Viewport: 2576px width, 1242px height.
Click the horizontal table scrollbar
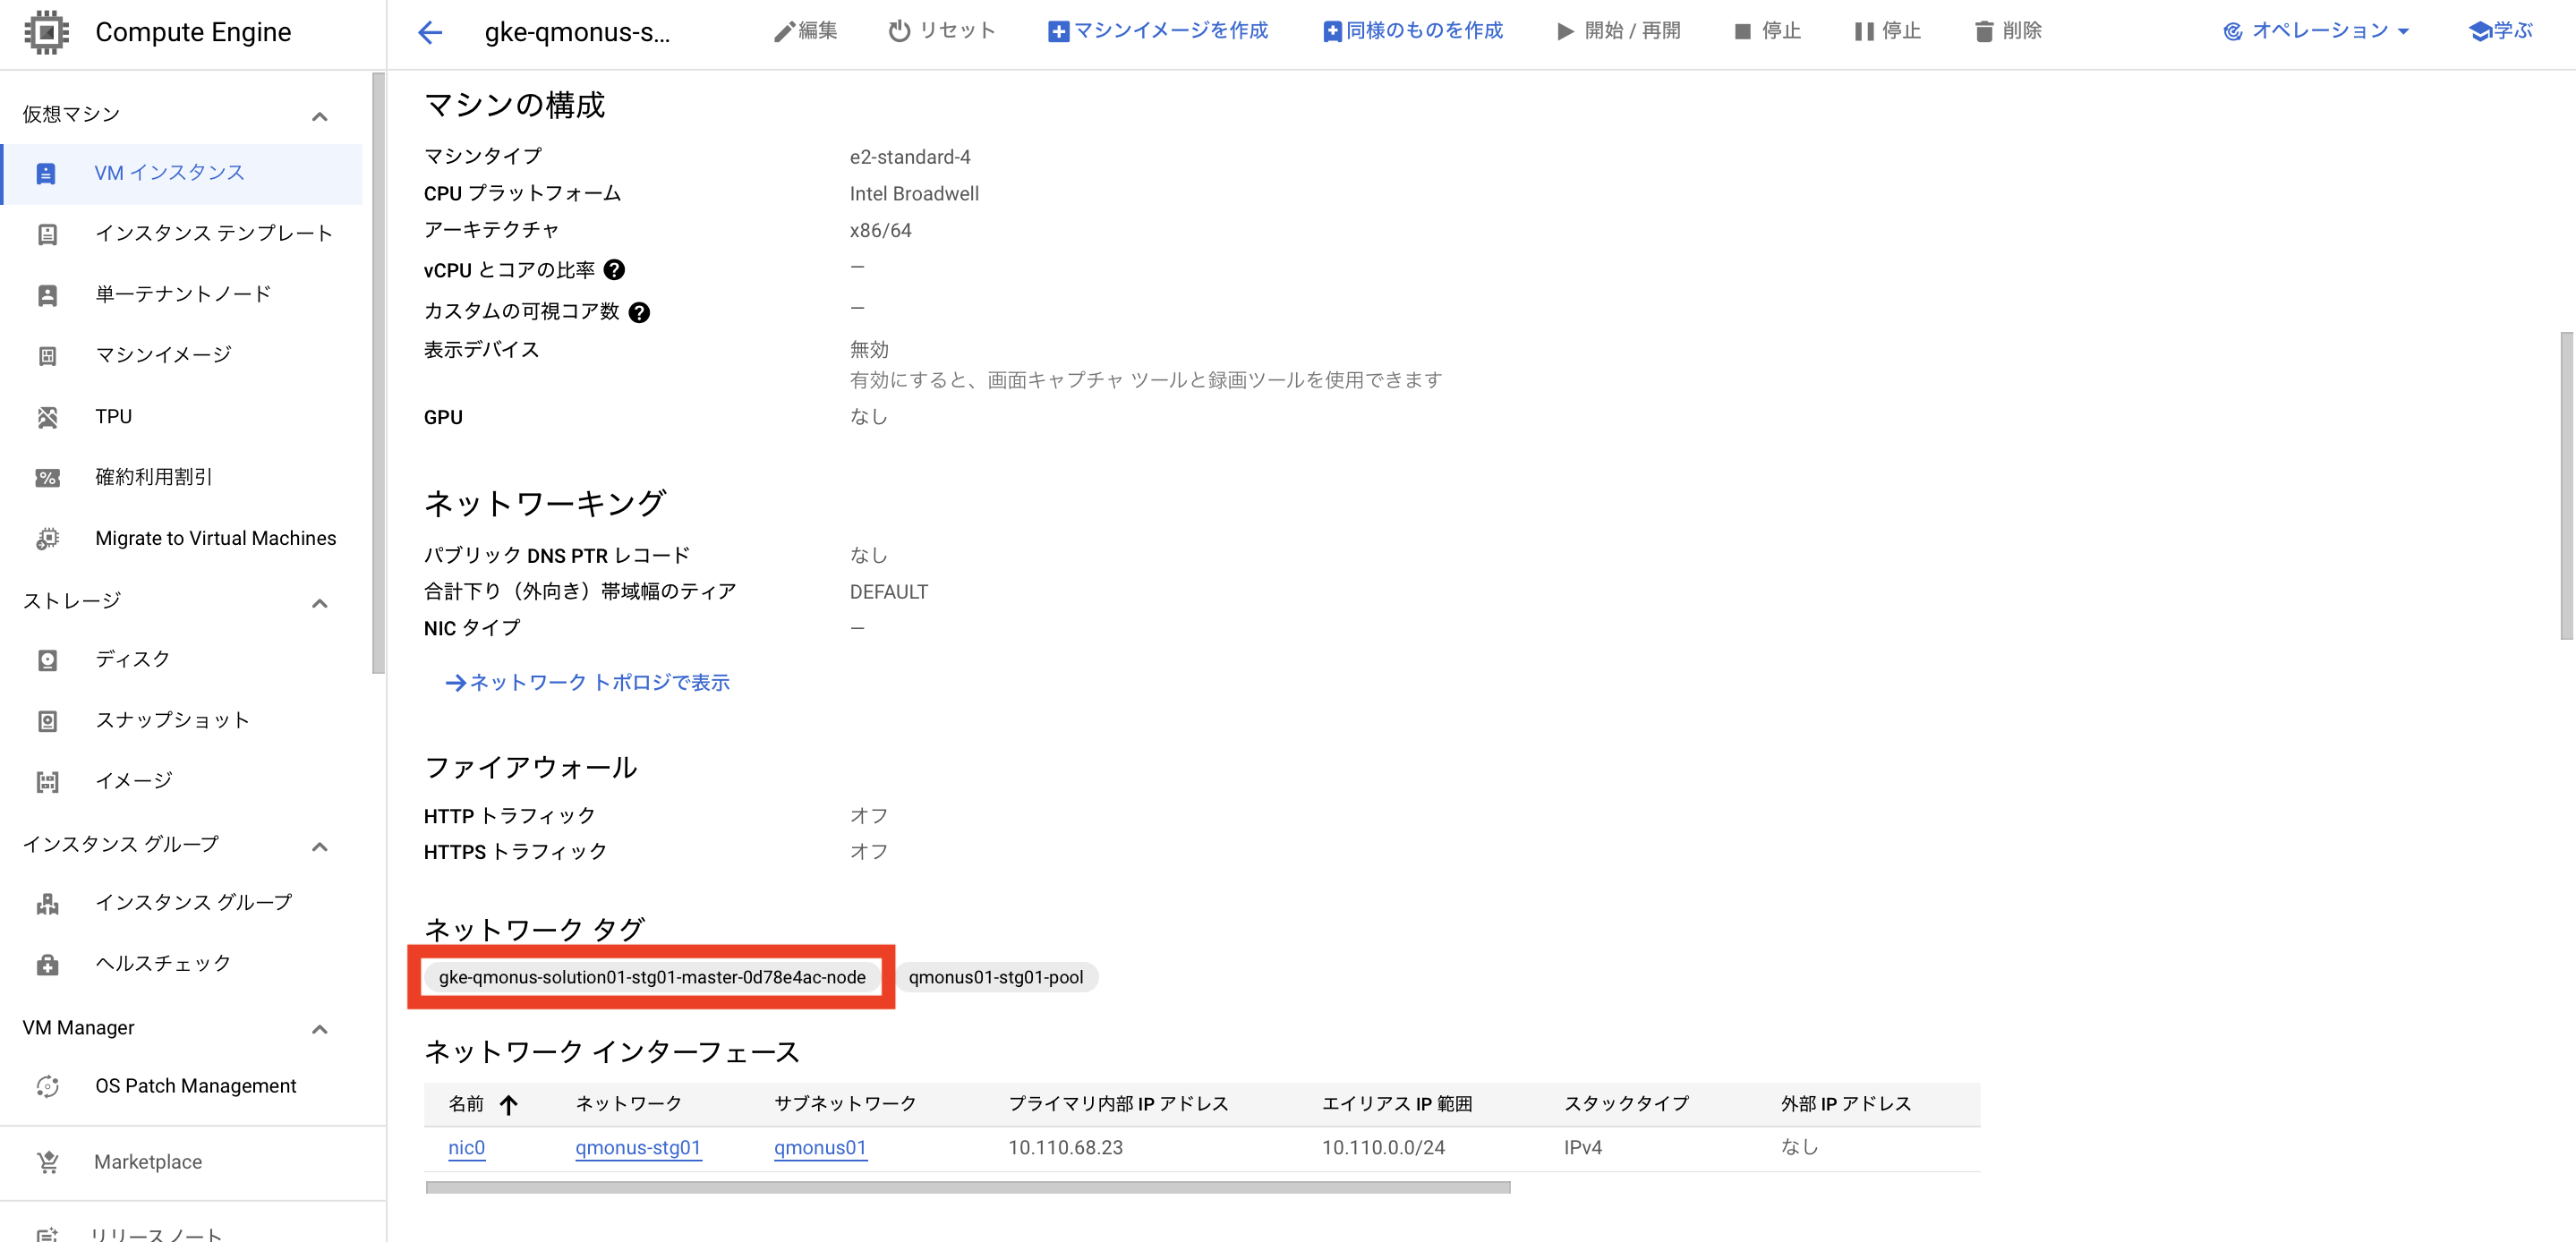967,1187
